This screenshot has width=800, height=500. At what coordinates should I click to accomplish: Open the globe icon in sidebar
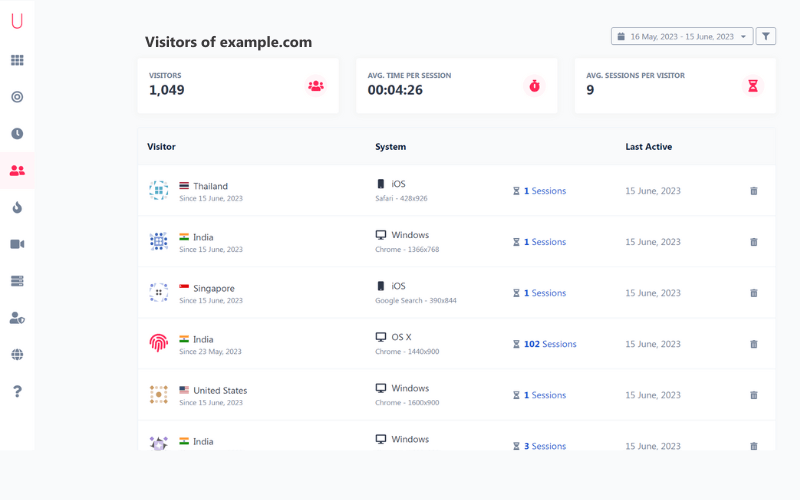(x=17, y=355)
